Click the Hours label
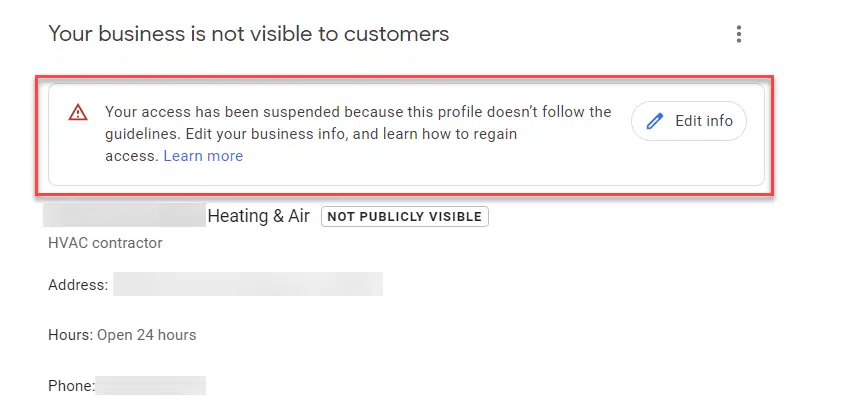 click(x=70, y=335)
